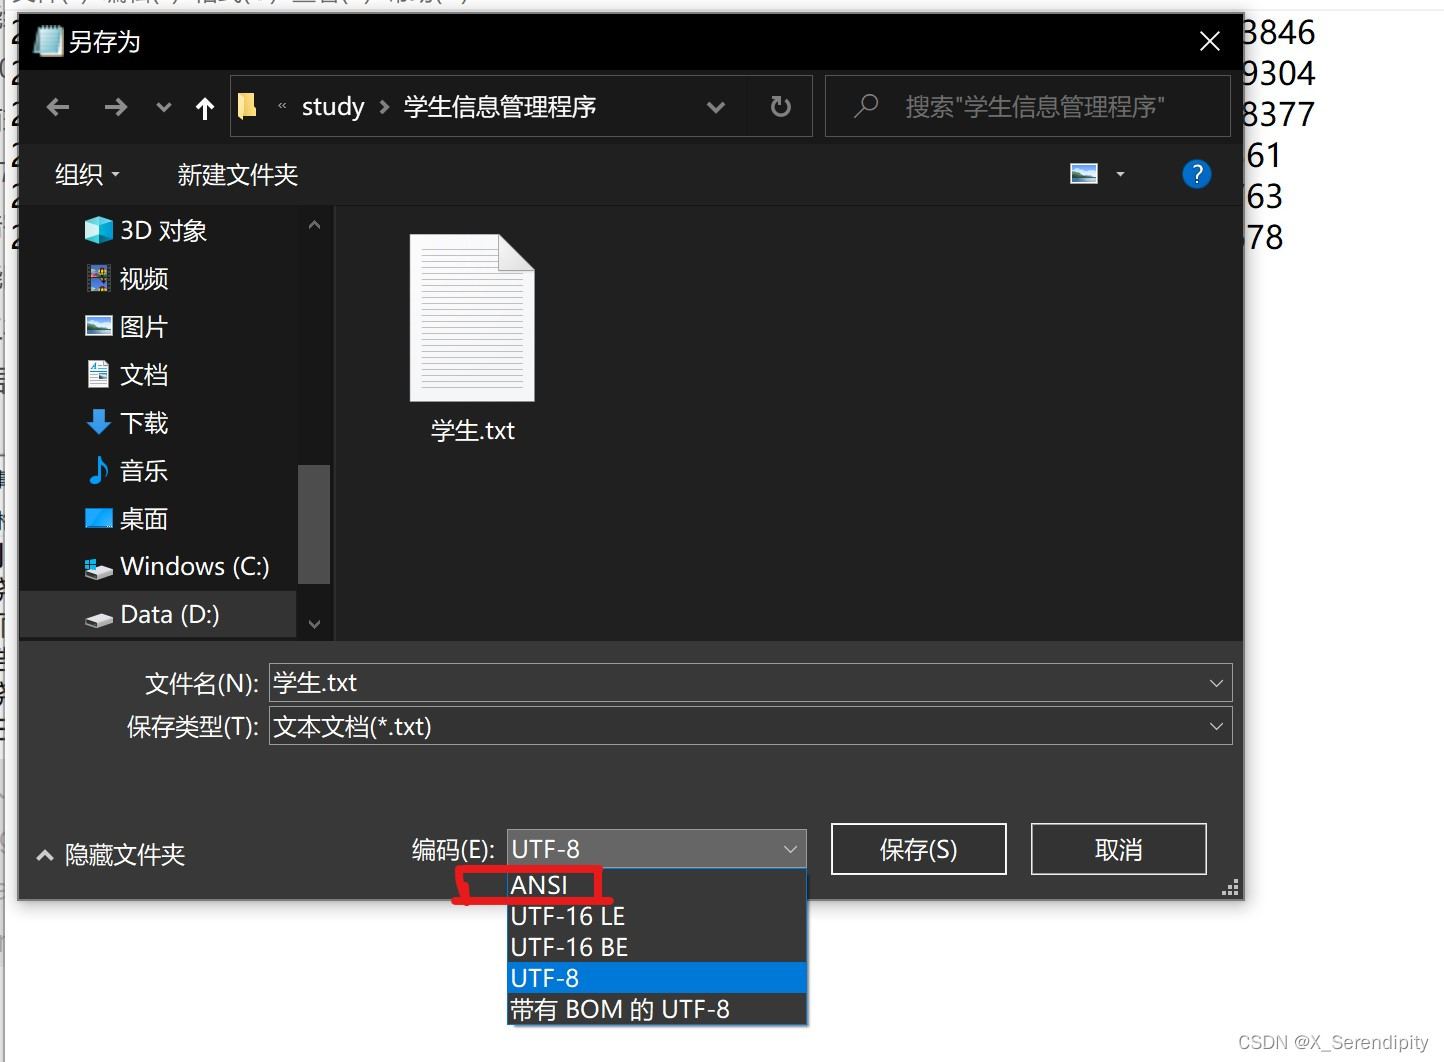
Task: Click the Notepad icon in dialog title
Action: [x=48, y=41]
